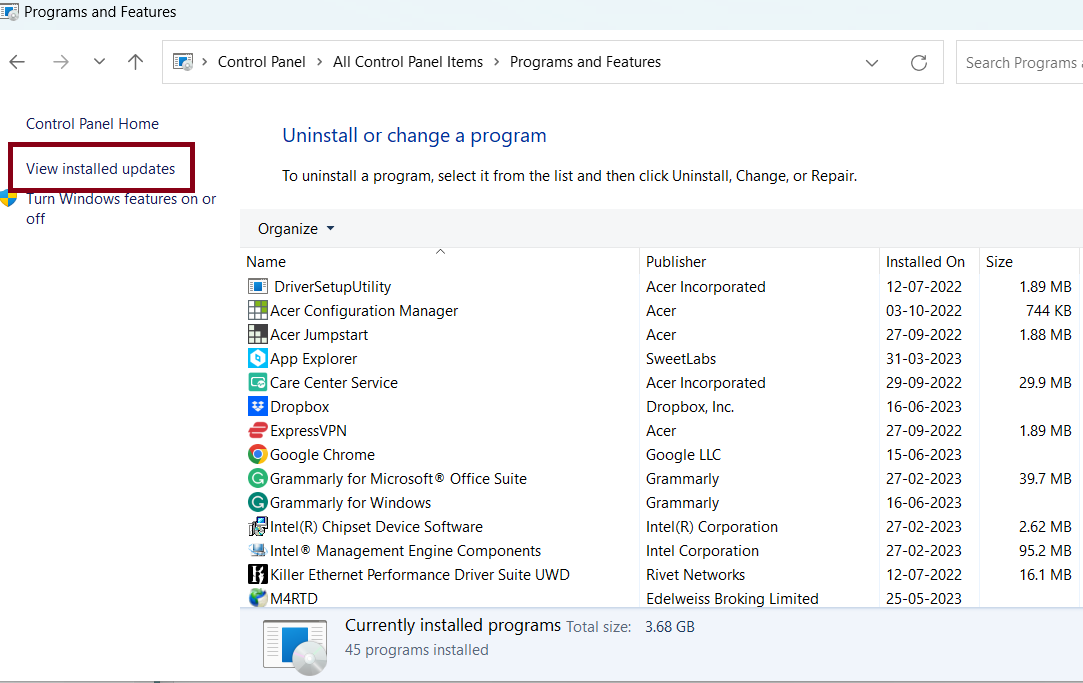
Task: Click the Dropbox, Inc. publisher cell
Action: [690, 407]
